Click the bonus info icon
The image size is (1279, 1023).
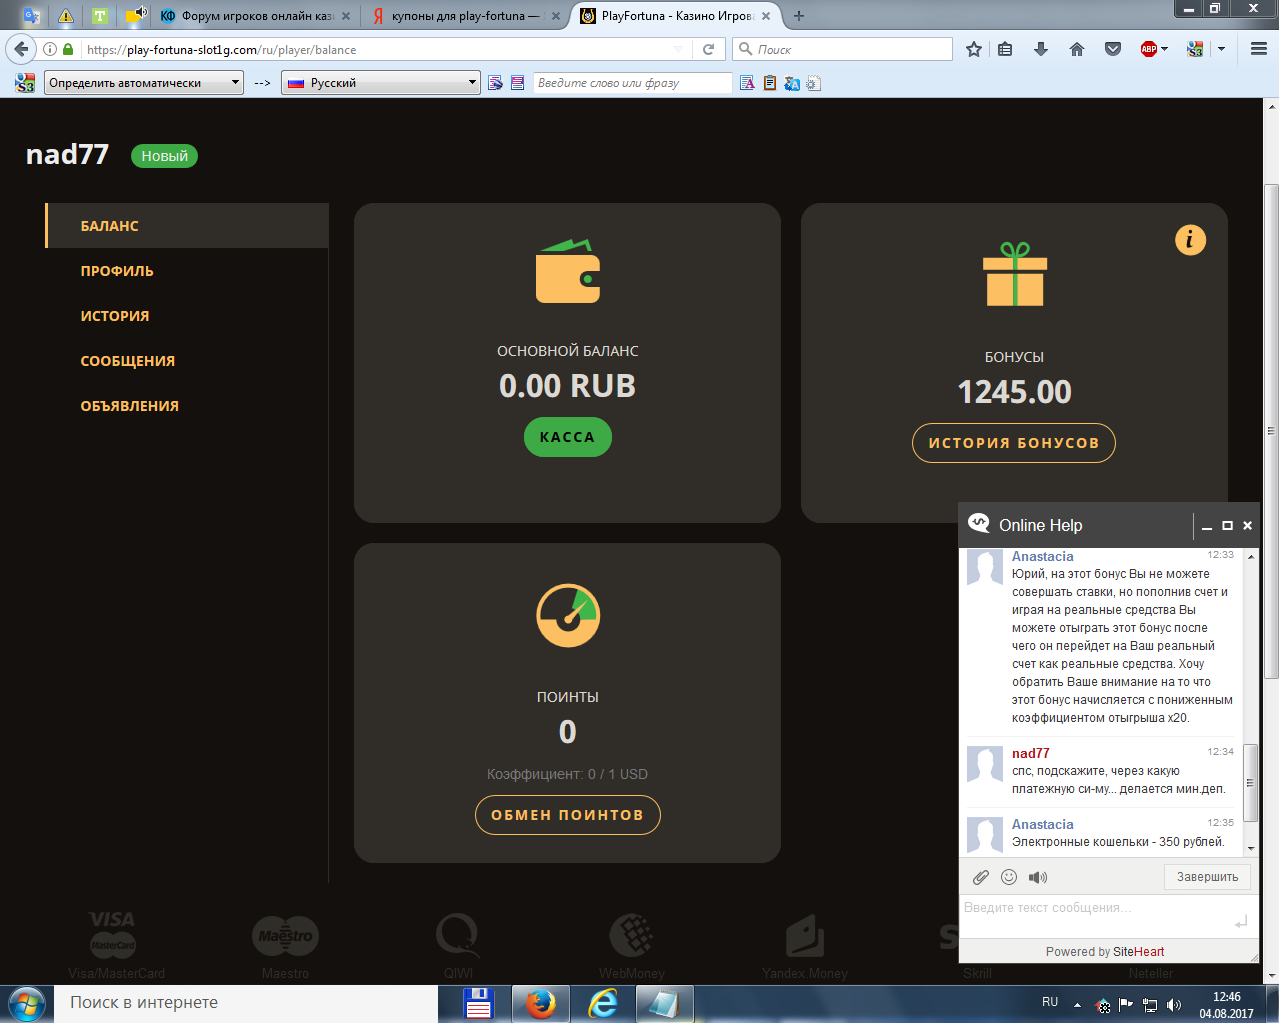1190,240
